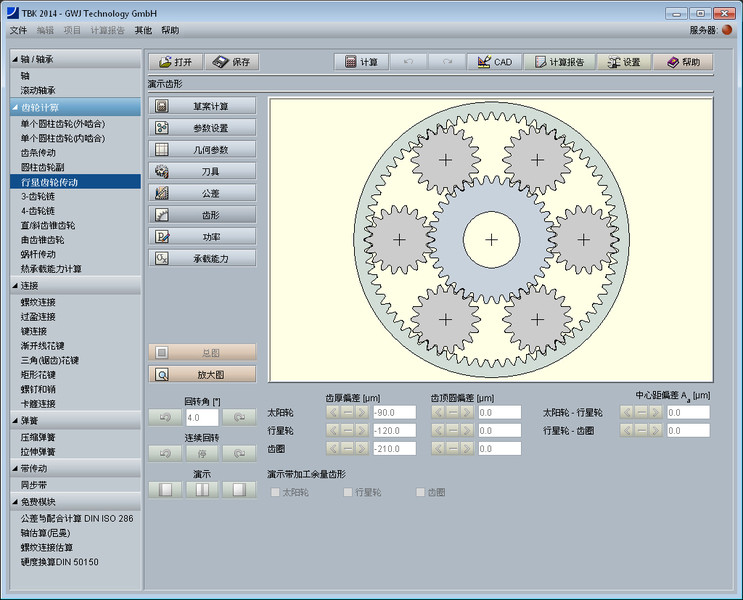Check the 齿圈 machining allowance checkbox
743x600 pixels.
420,492
